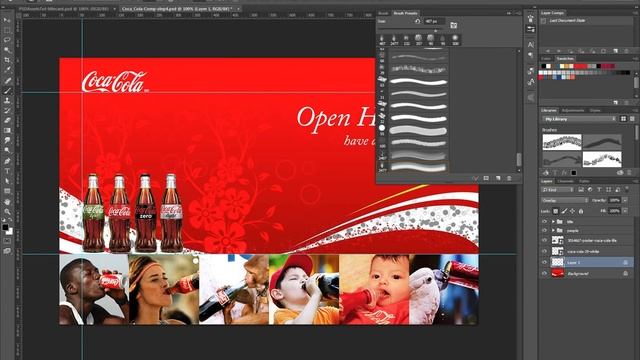
Task: Toggle Quick Mask mode in toolbar
Action: [x=7, y=241]
